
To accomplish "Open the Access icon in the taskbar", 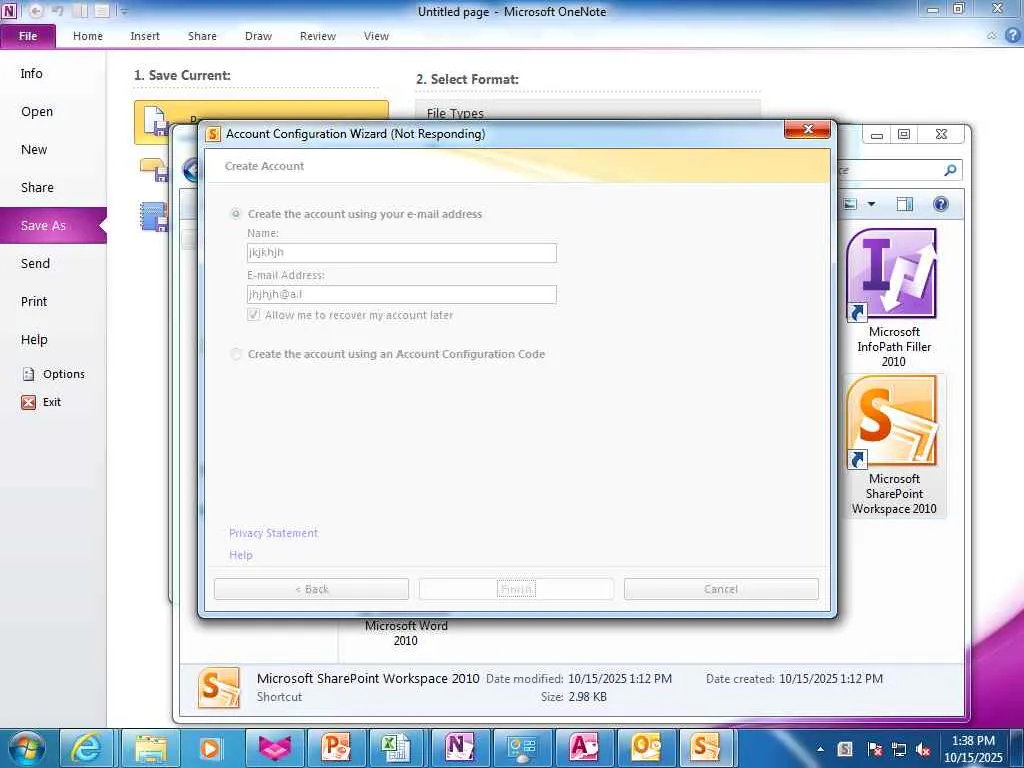I will 583,748.
